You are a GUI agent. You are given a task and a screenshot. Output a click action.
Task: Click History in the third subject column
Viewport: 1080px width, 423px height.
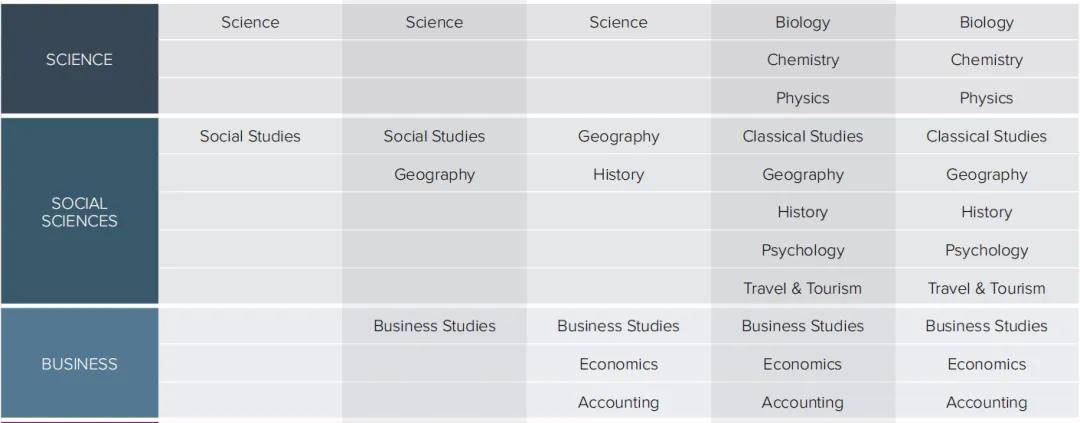coord(618,174)
